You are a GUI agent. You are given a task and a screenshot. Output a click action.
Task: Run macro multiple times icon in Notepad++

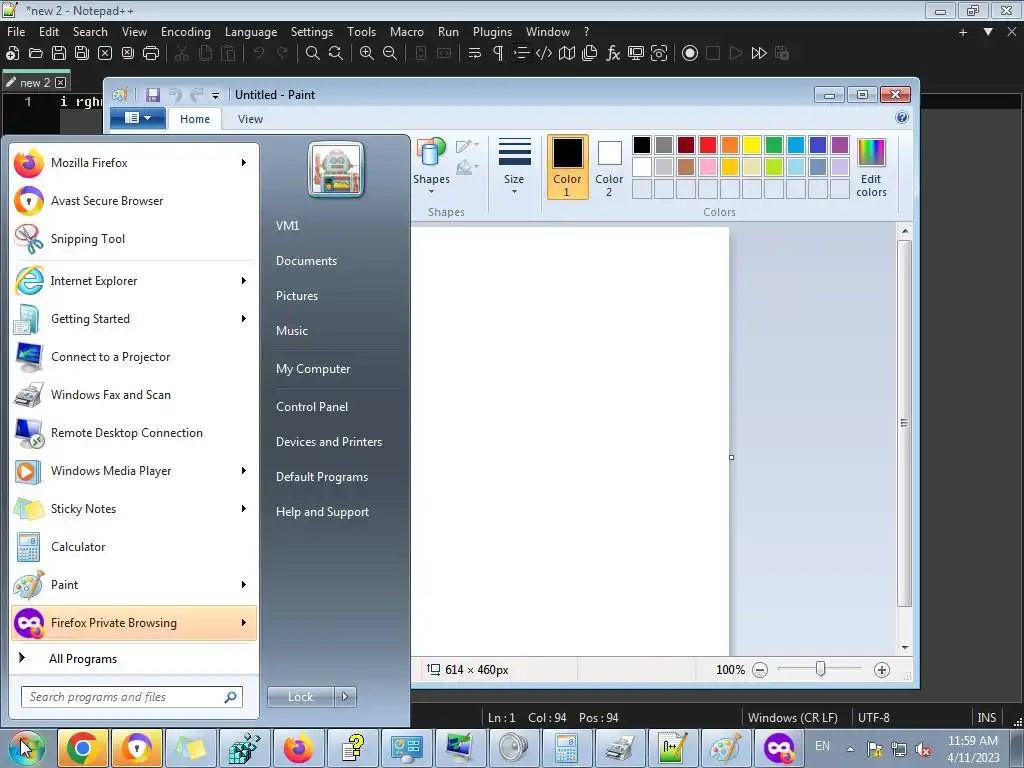point(759,54)
